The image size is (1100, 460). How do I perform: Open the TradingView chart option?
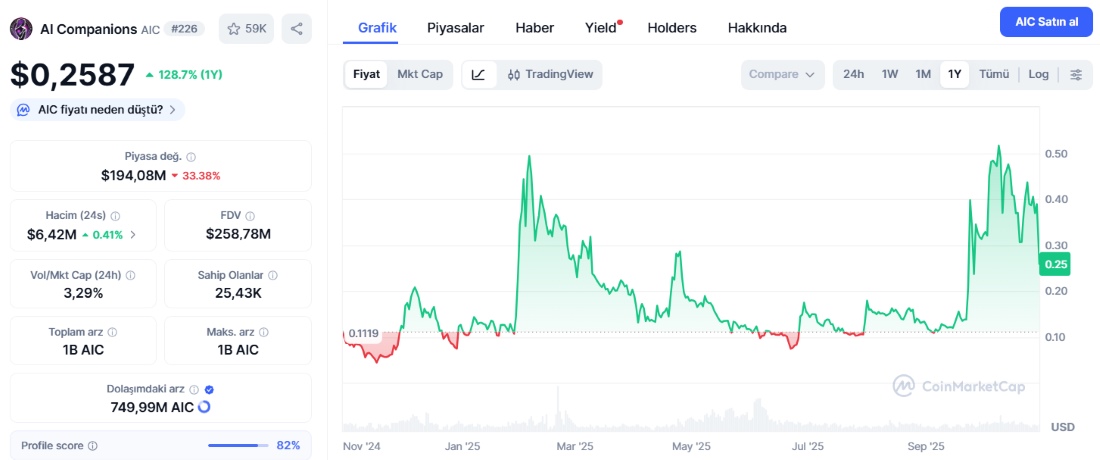550,74
